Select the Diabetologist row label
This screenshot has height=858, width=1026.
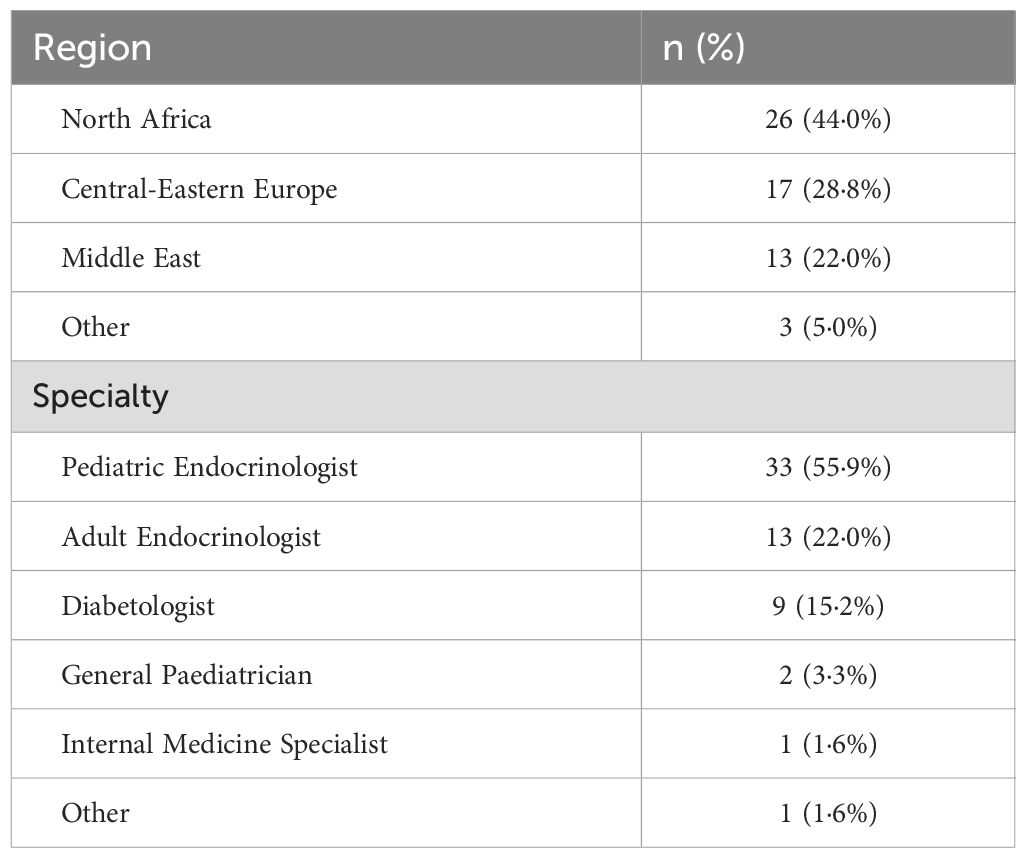[x=138, y=606]
